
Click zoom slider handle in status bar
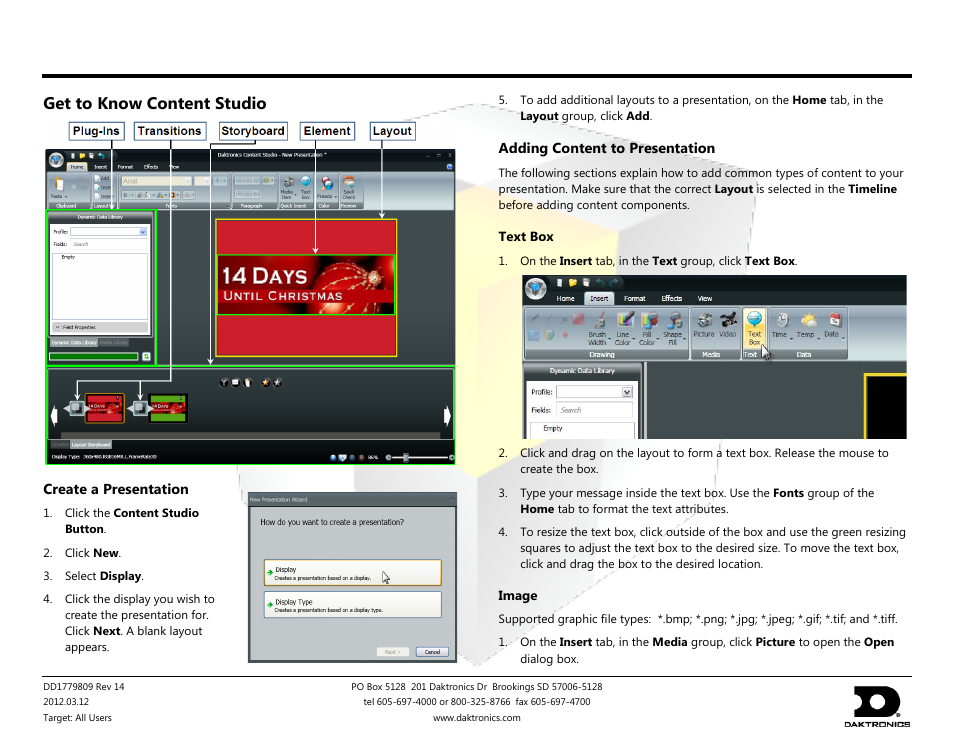(x=406, y=457)
